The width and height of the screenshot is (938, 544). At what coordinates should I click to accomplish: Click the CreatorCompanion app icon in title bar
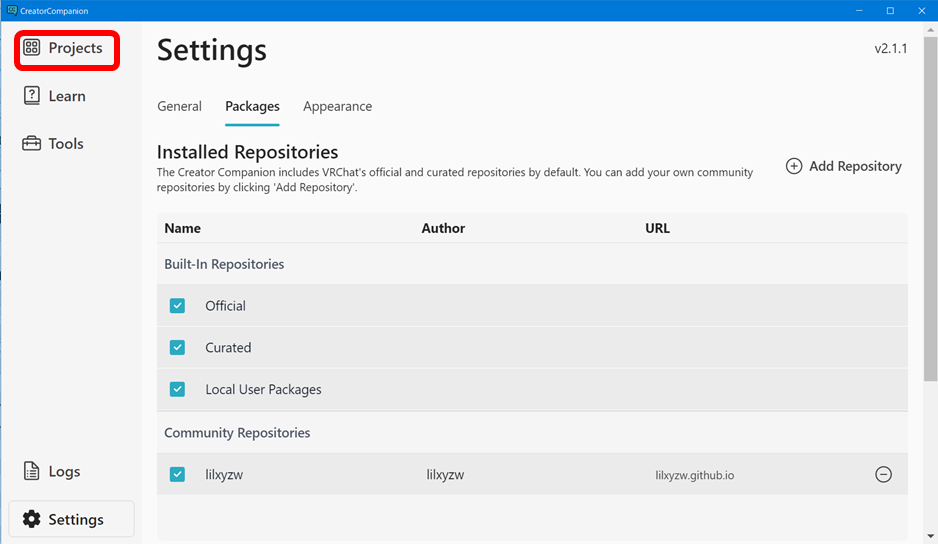click(x=10, y=10)
